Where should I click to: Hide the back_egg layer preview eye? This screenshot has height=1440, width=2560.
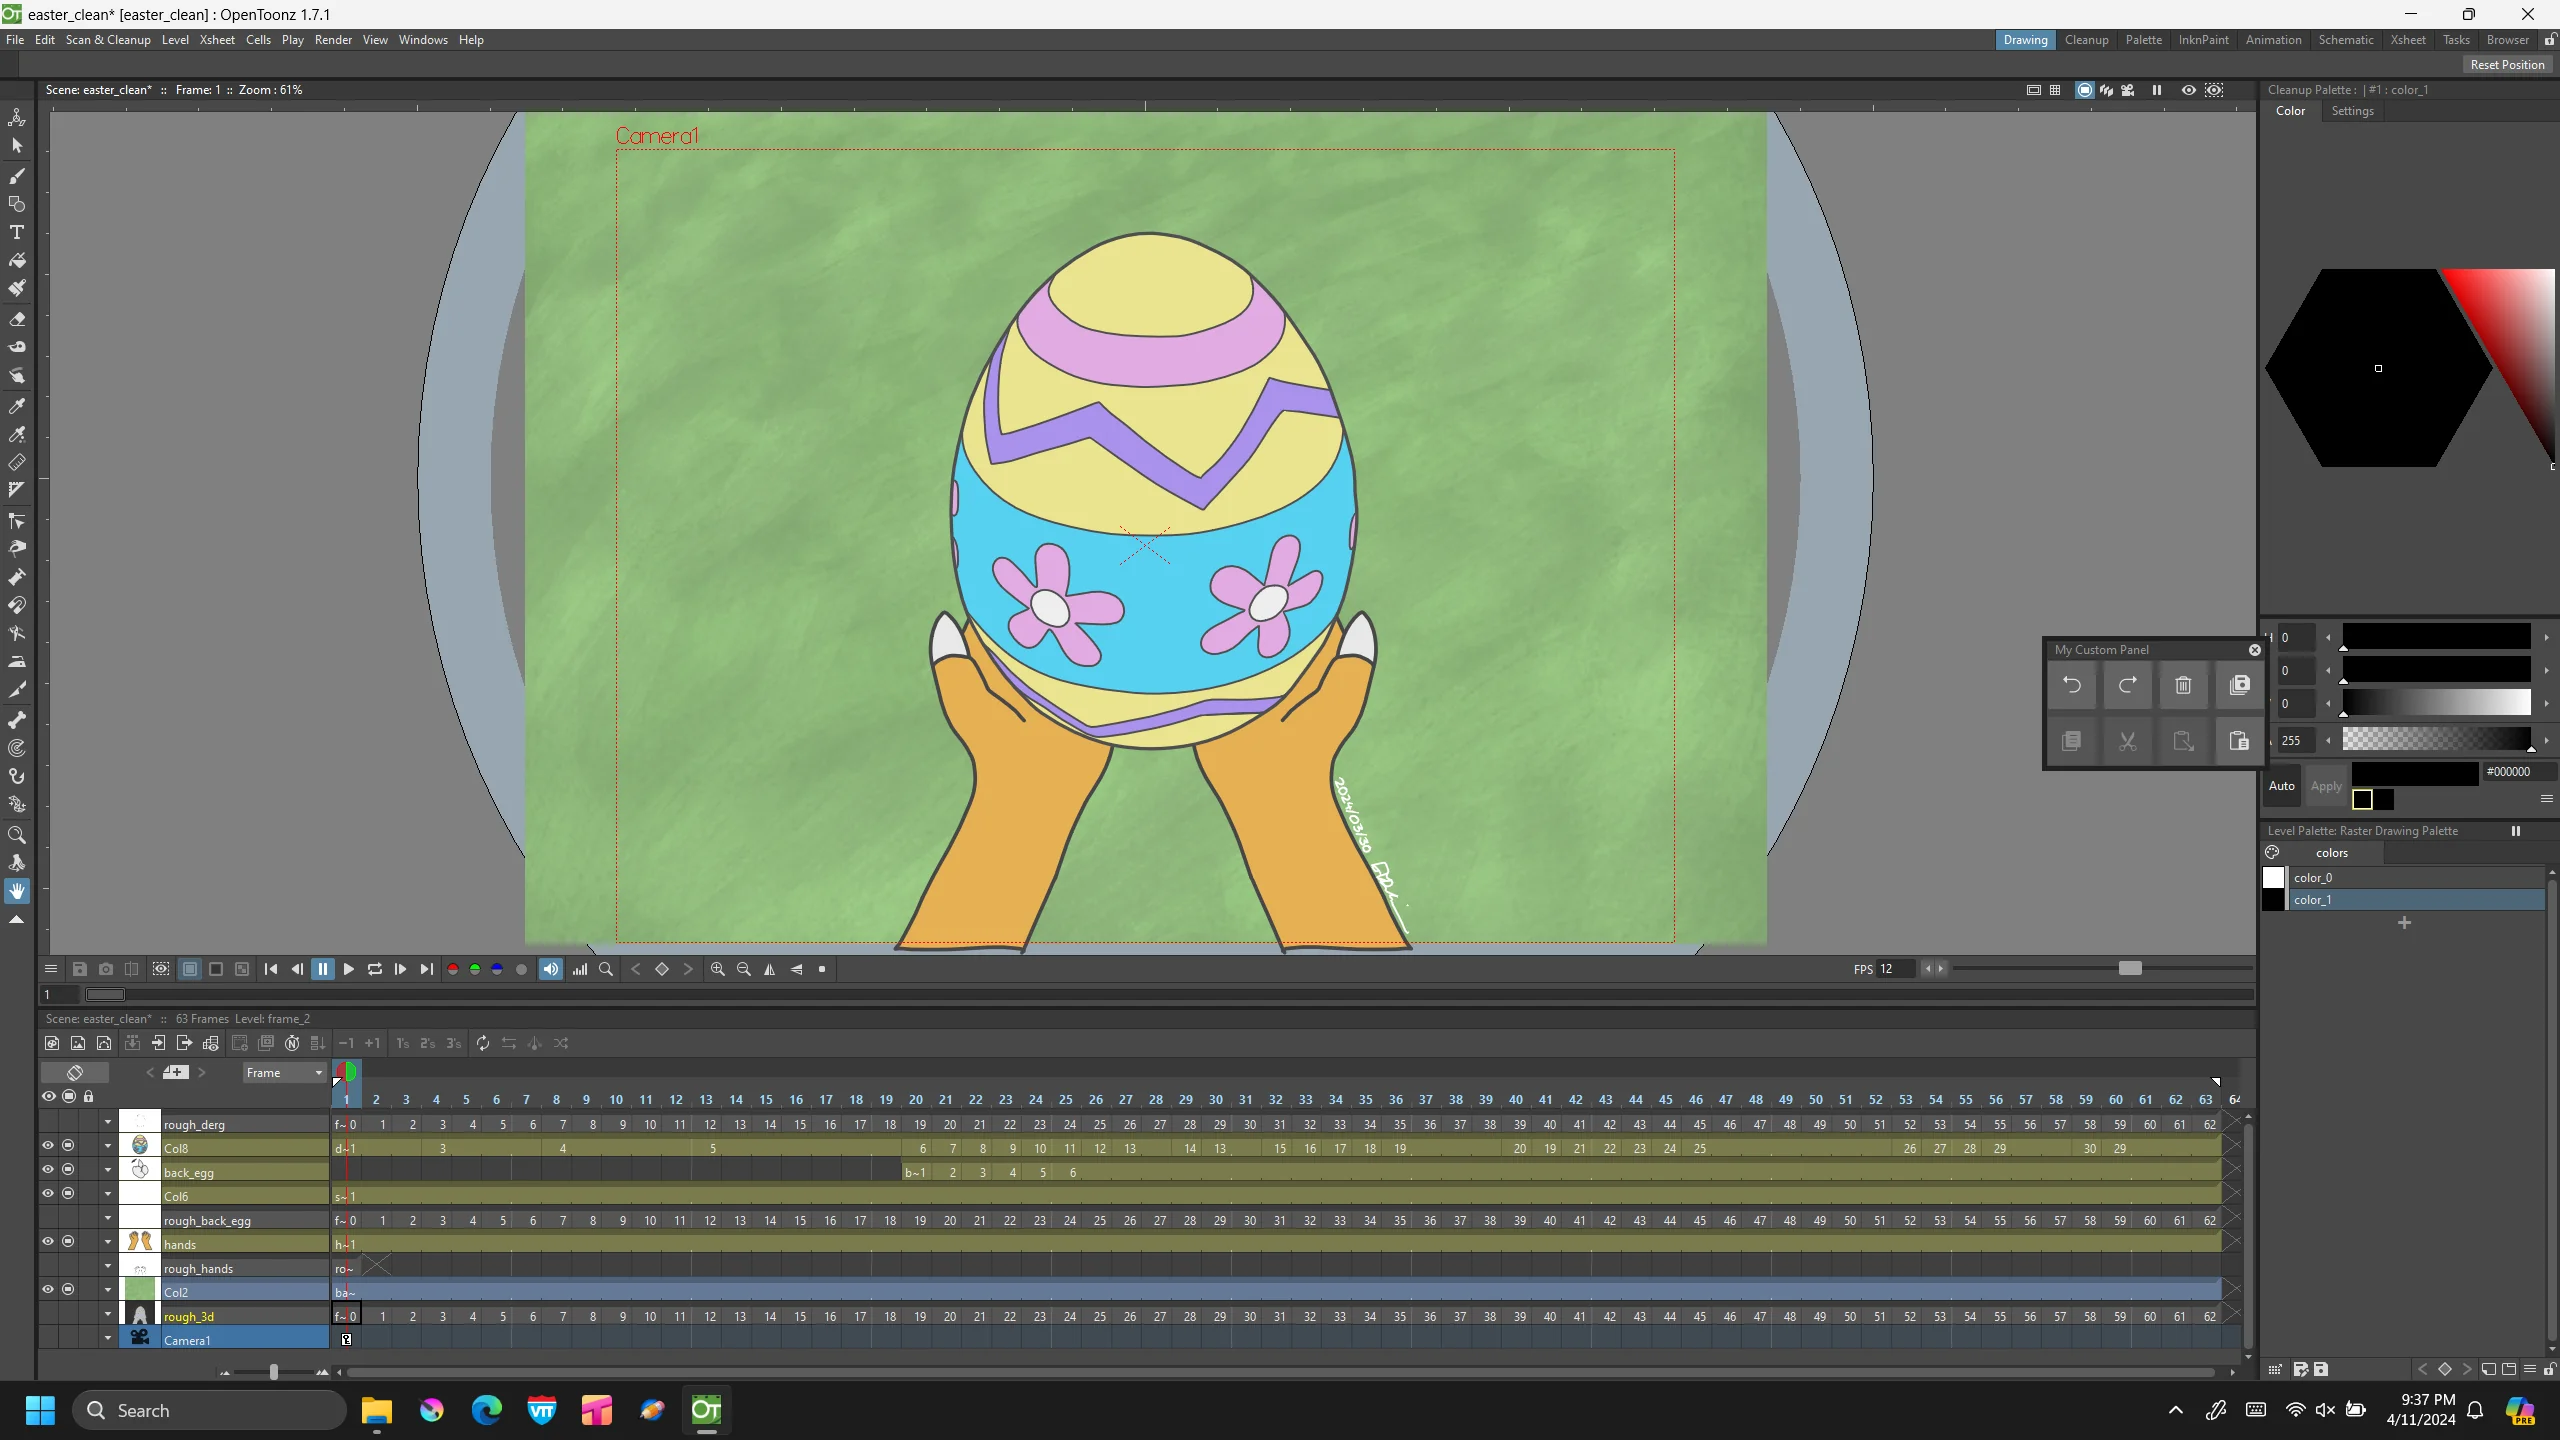[48, 1169]
